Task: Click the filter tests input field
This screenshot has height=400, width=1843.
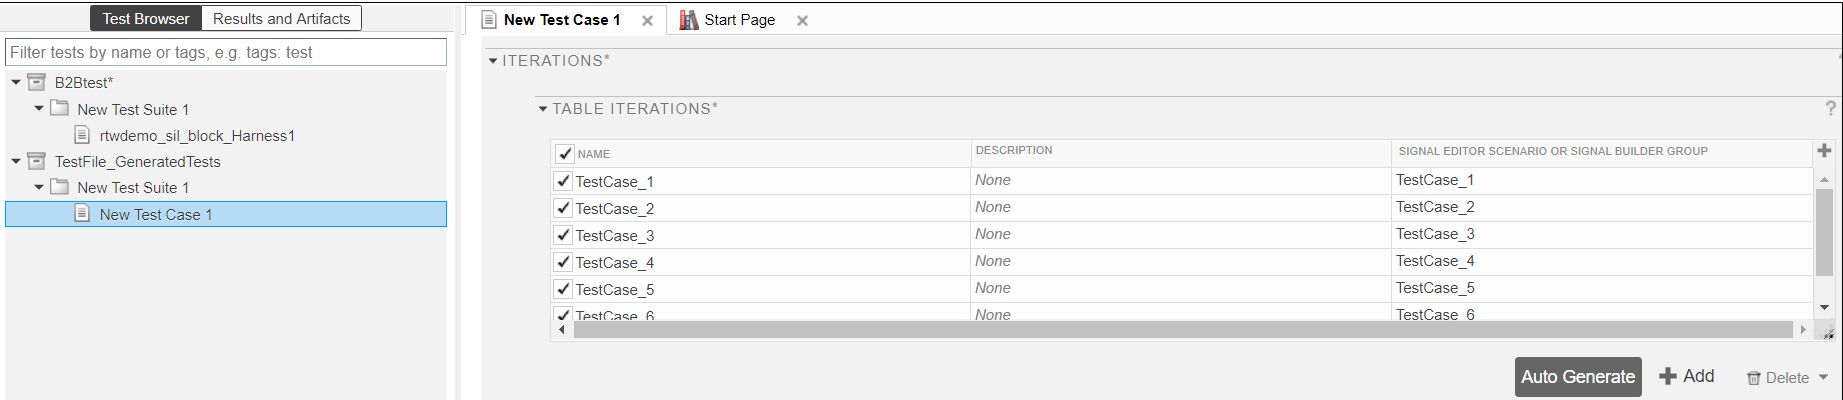Action: click(226, 52)
